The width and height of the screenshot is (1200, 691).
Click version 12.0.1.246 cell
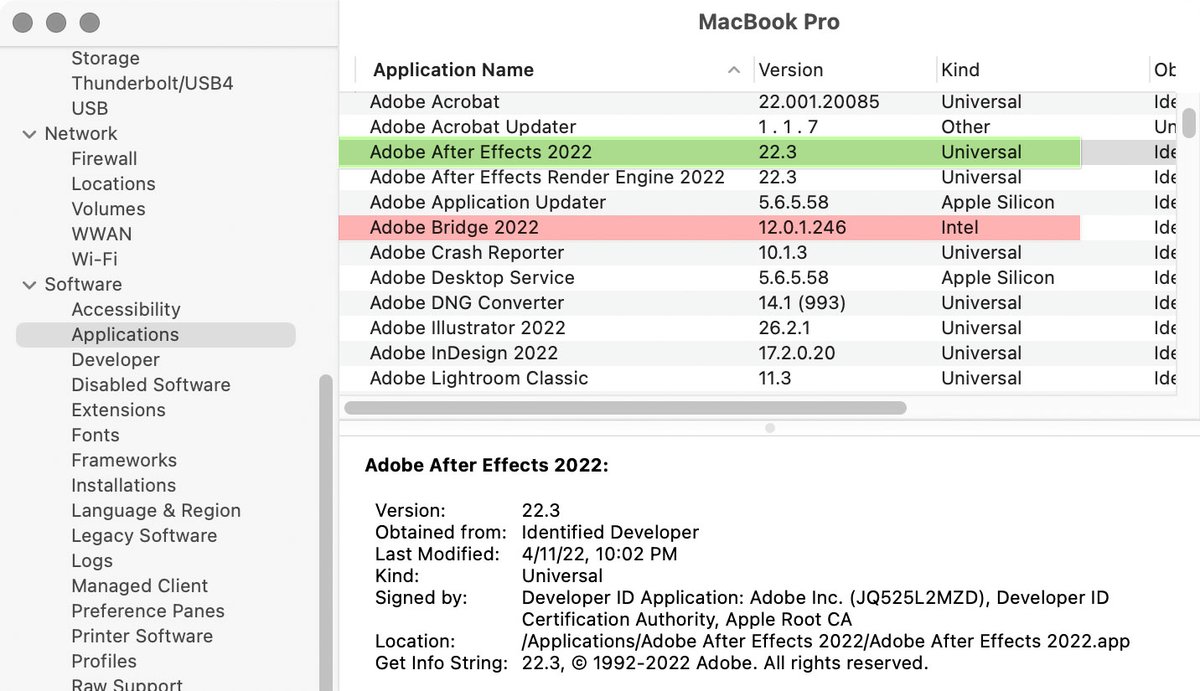[x=802, y=227]
